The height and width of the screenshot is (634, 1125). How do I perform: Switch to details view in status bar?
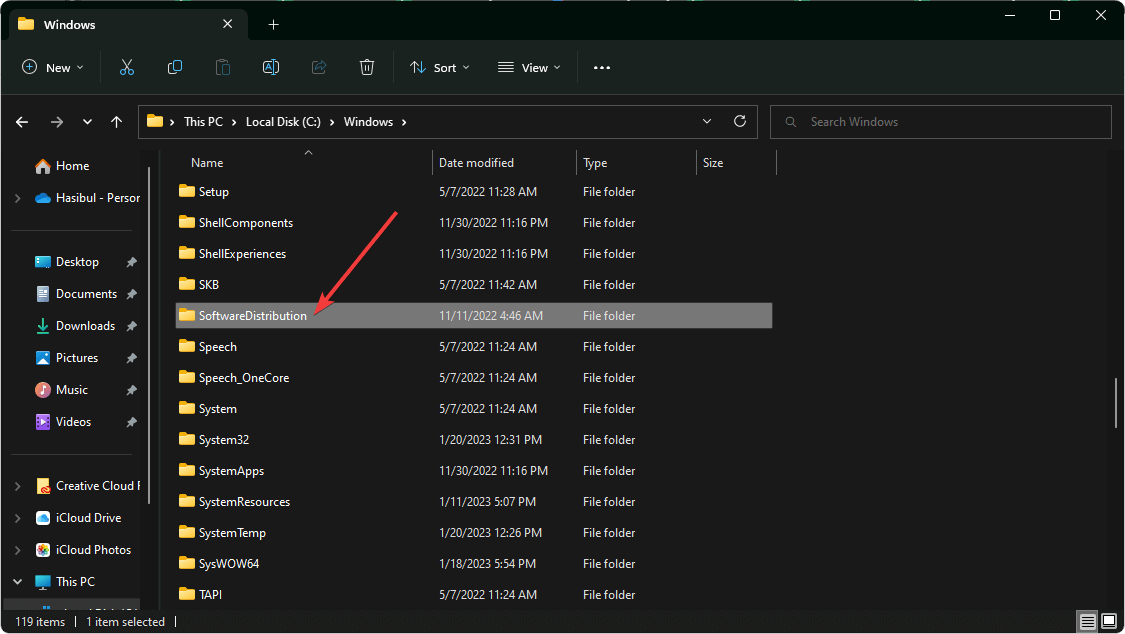[1088, 621]
